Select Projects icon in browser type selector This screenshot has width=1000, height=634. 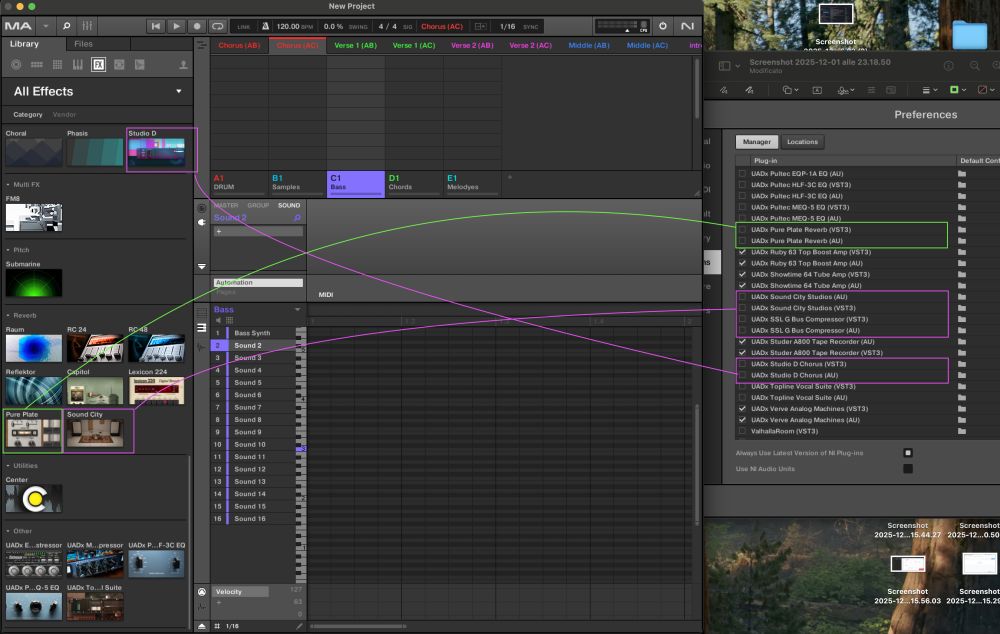click(16, 64)
